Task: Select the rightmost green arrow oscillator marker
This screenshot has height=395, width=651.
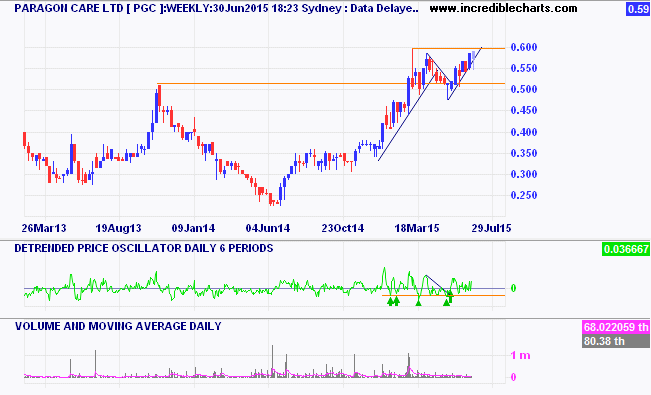Action: [x=451, y=298]
